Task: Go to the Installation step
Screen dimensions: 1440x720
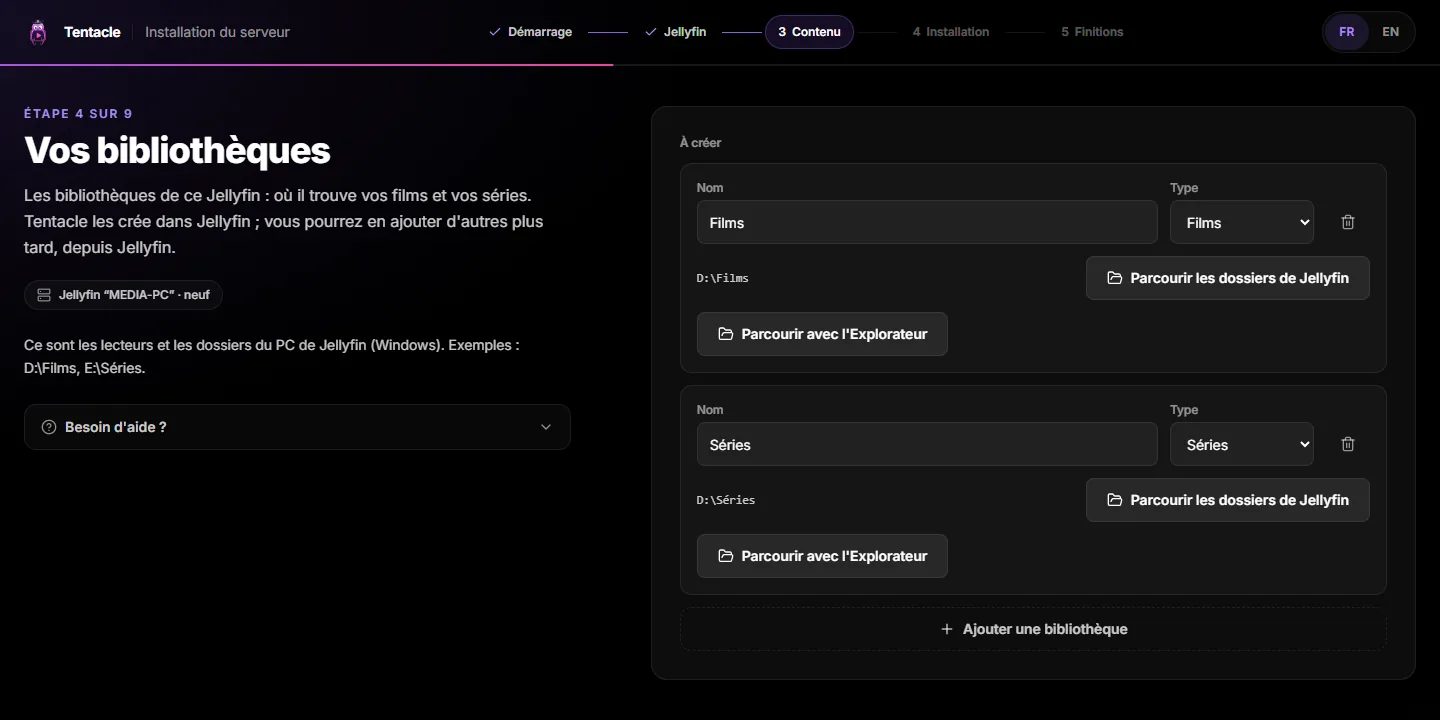Action: pyautogui.click(x=951, y=32)
